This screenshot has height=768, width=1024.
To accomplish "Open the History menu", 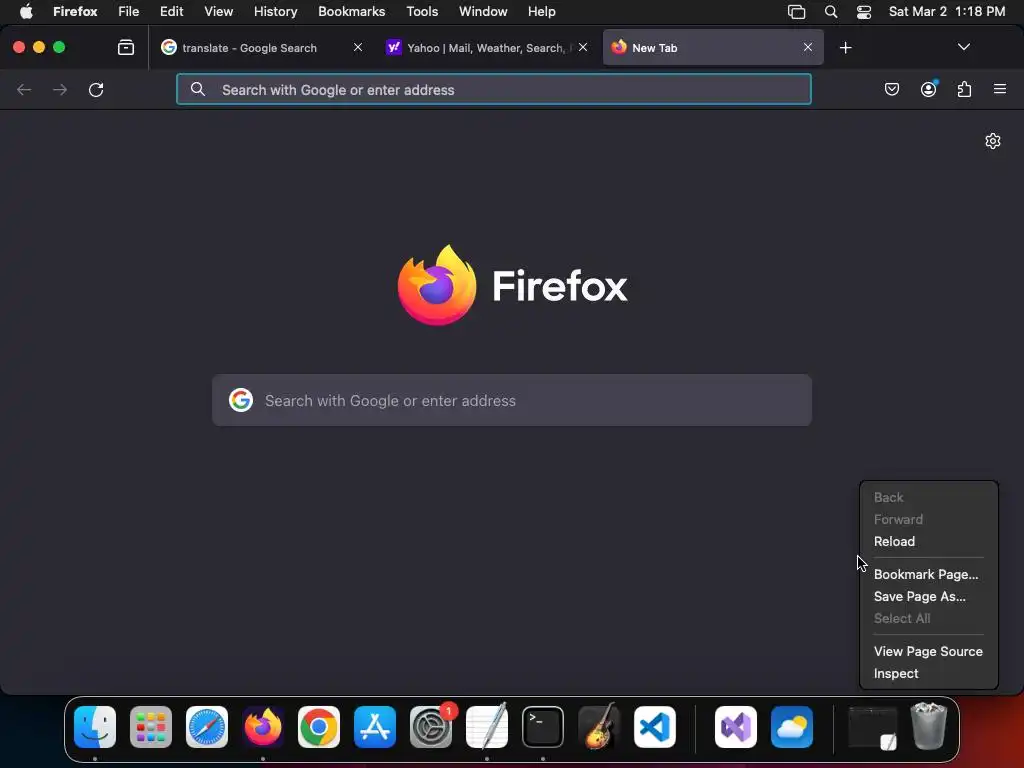I will tap(276, 11).
